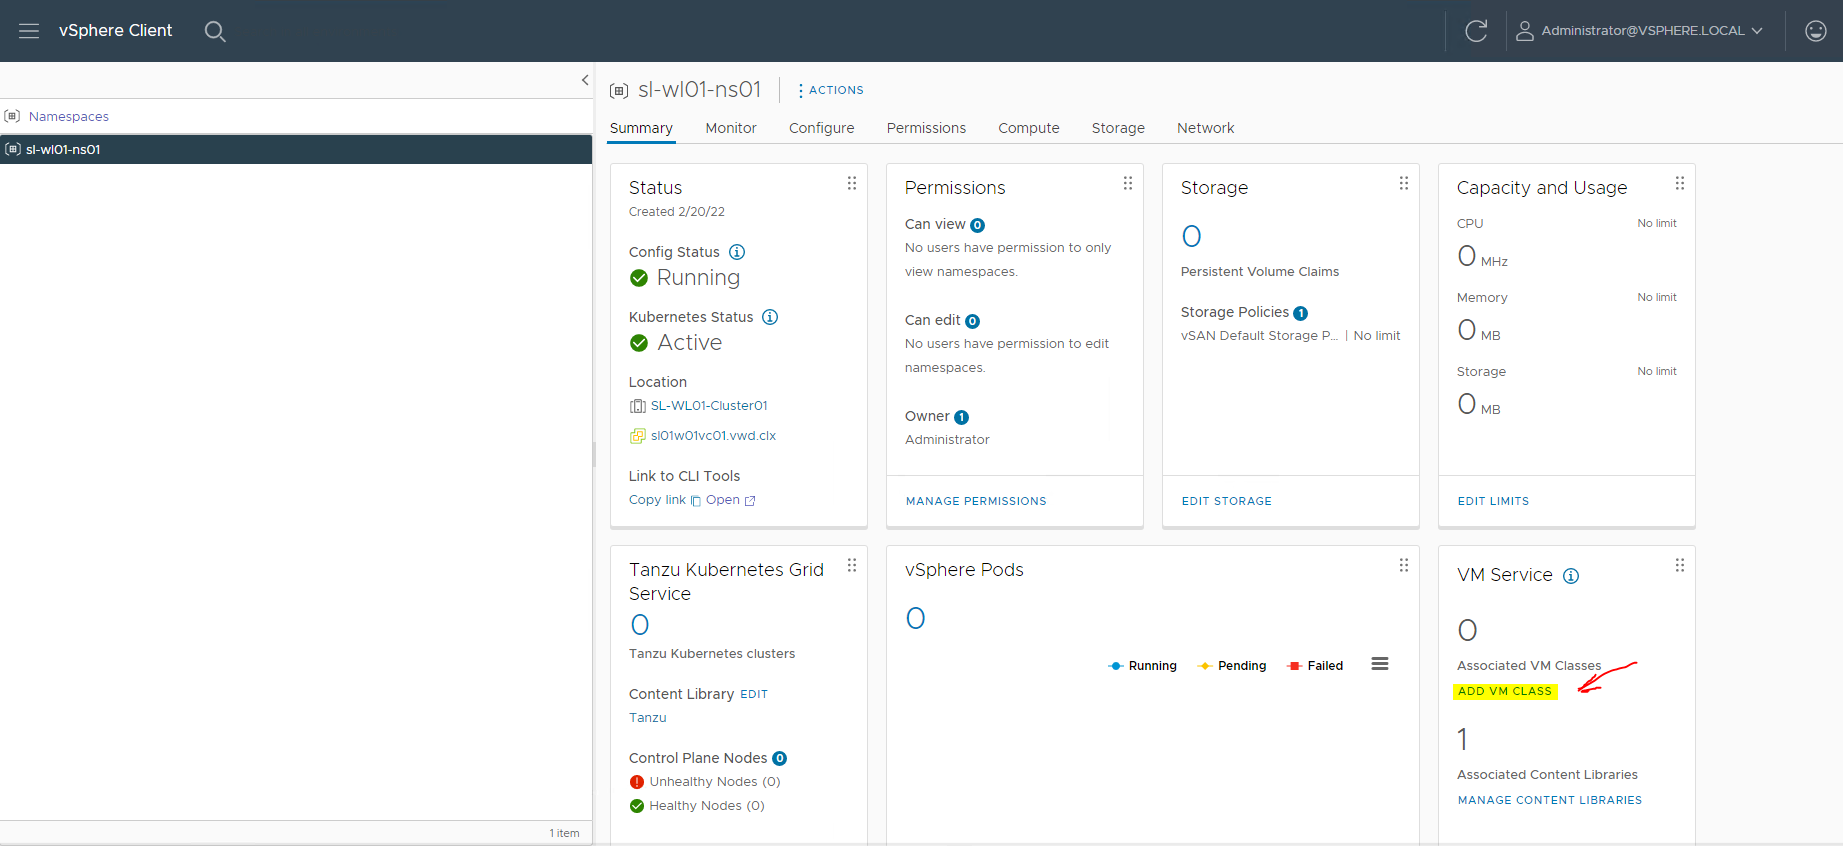This screenshot has width=1843, height=846.
Task: Click the VM Service card drag handle
Action: click(x=1680, y=565)
